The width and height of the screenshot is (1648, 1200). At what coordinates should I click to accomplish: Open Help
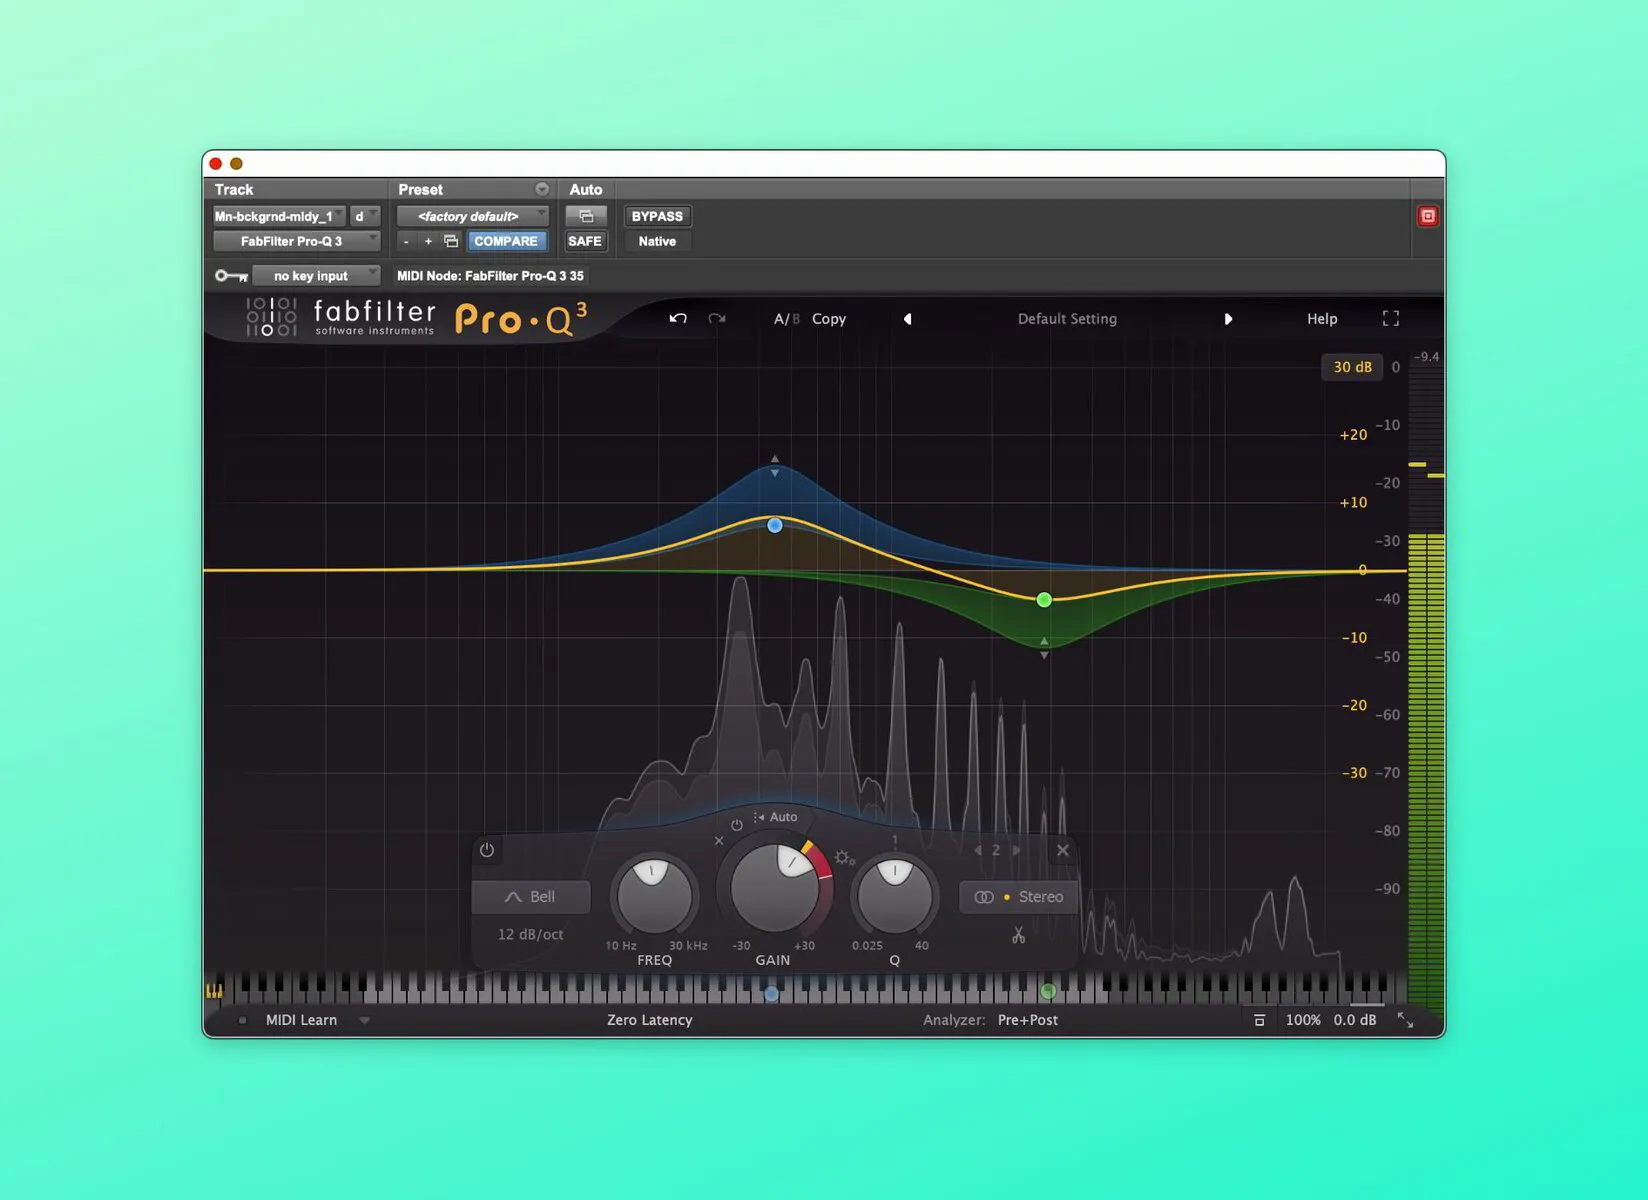click(1321, 318)
